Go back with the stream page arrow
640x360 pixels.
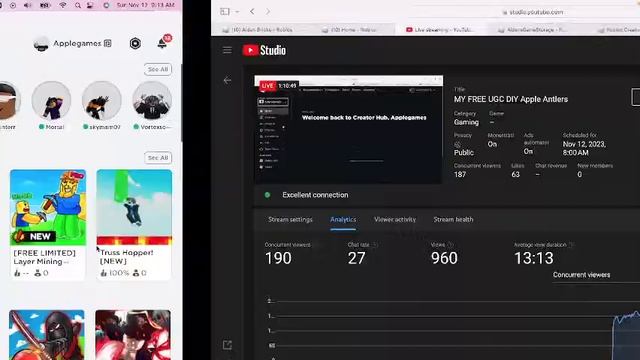[x=227, y=81]
